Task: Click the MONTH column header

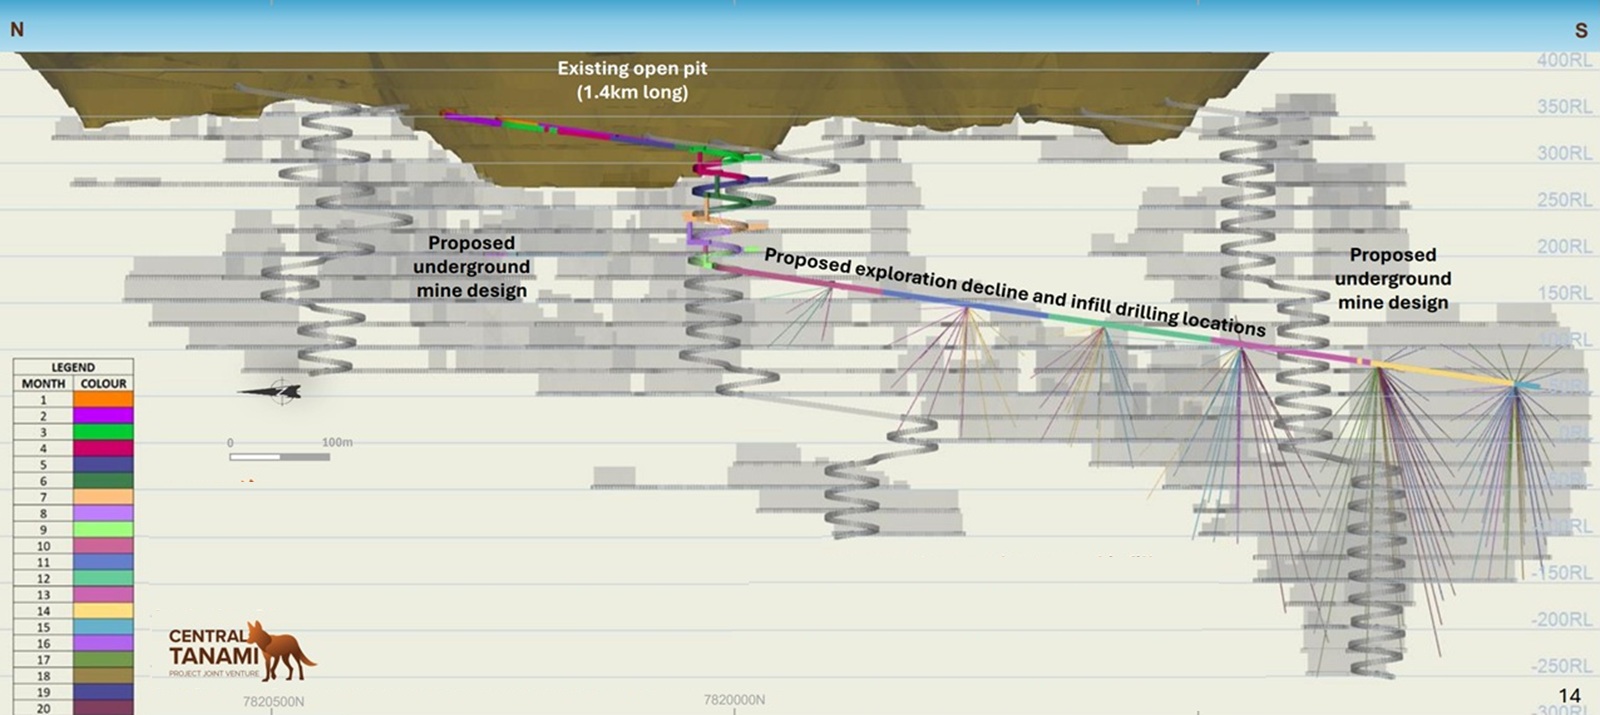Action: coord(43,384)
